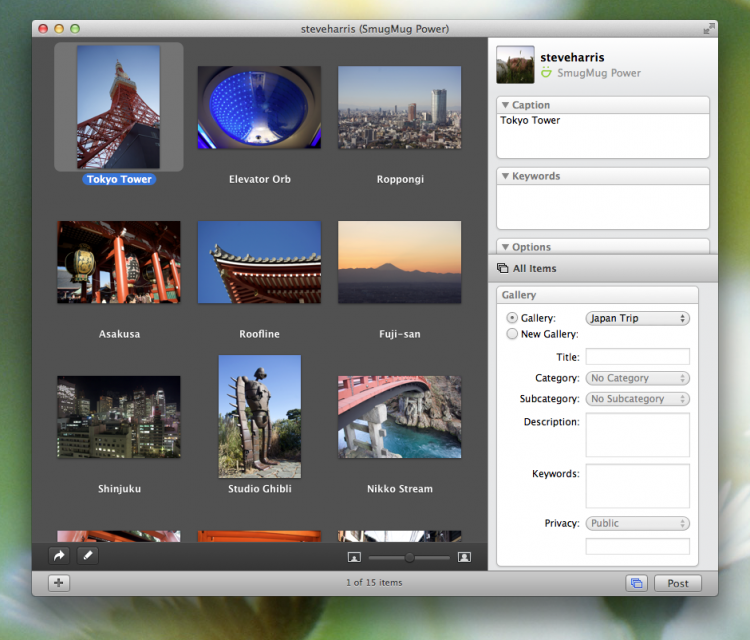This screenshot has width=750, height=640.
Task: Collapse the Caption section triangle
Action: pyautogui.click(x=505, y=105)
